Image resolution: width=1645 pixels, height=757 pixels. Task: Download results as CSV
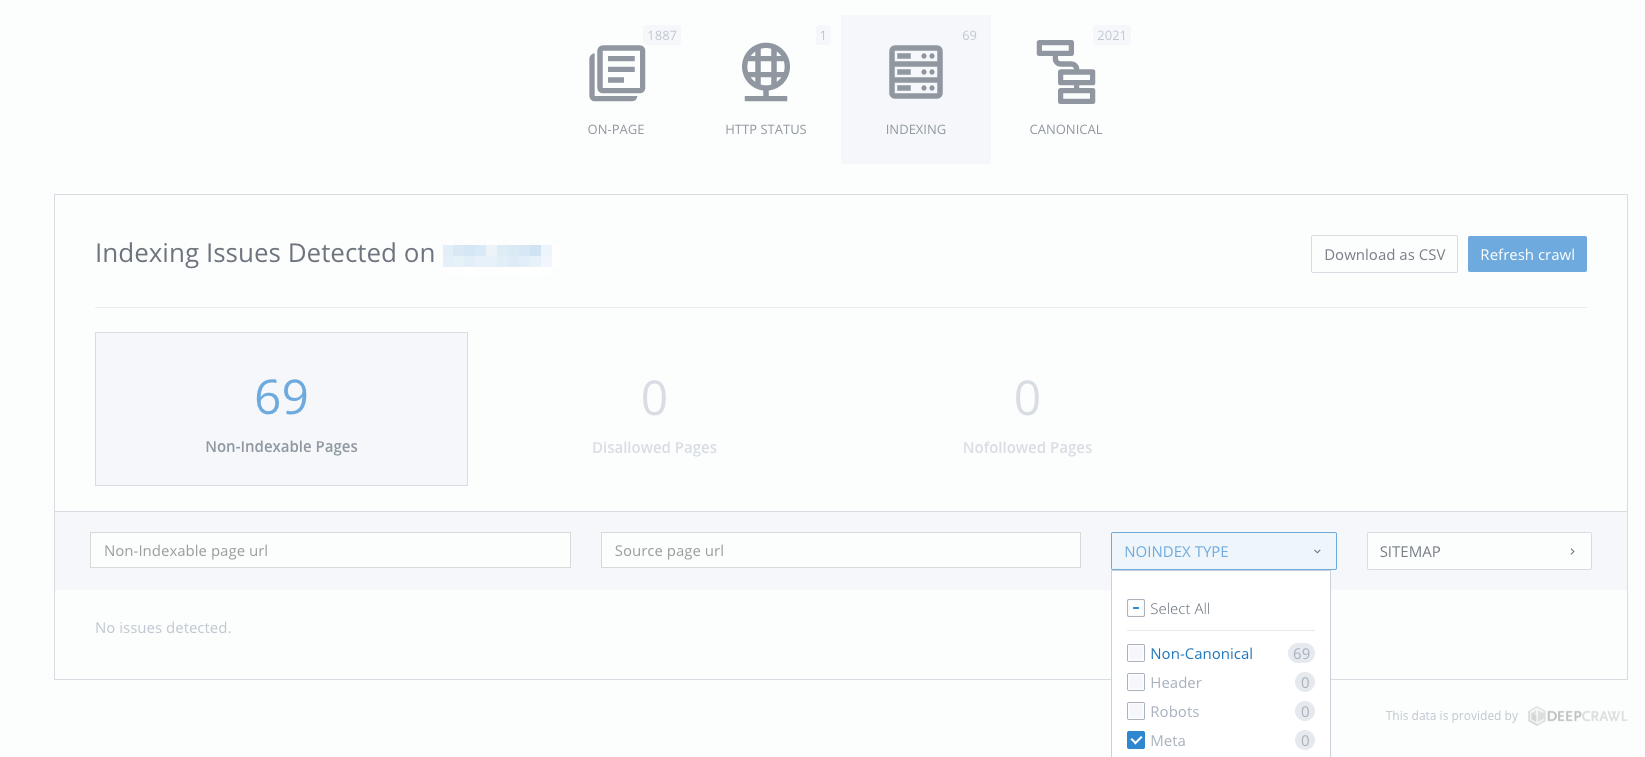point(1384,254)
